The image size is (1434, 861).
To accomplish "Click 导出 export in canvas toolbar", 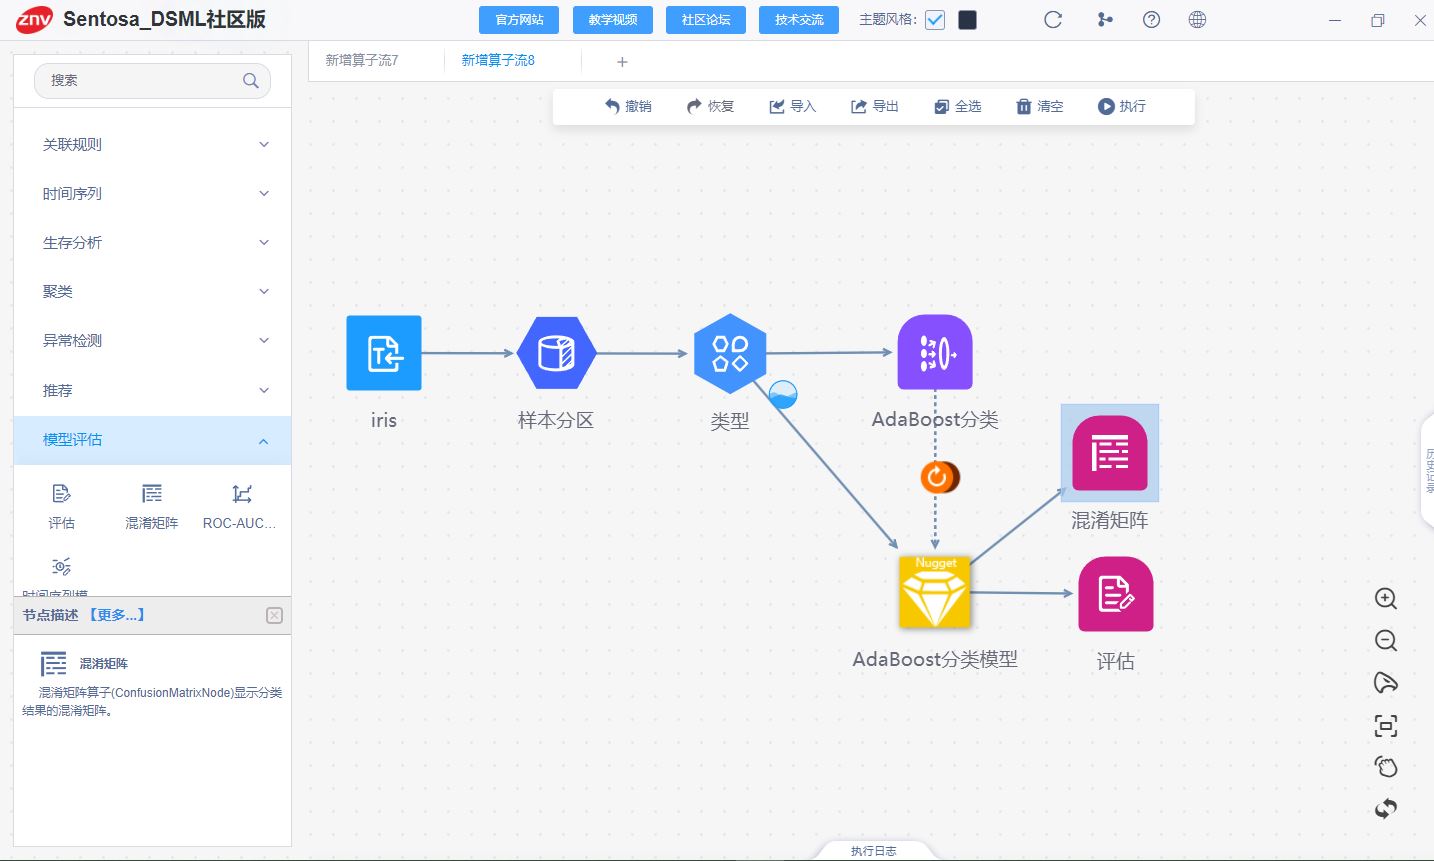I will 874,107.
